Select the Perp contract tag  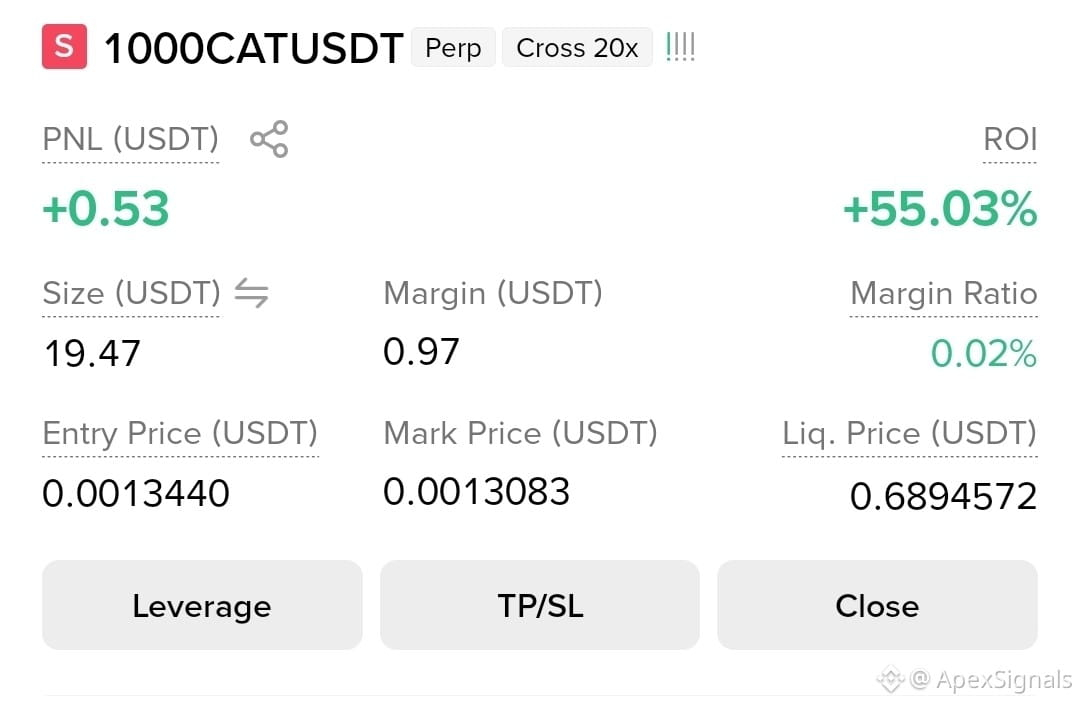[453, 48]
